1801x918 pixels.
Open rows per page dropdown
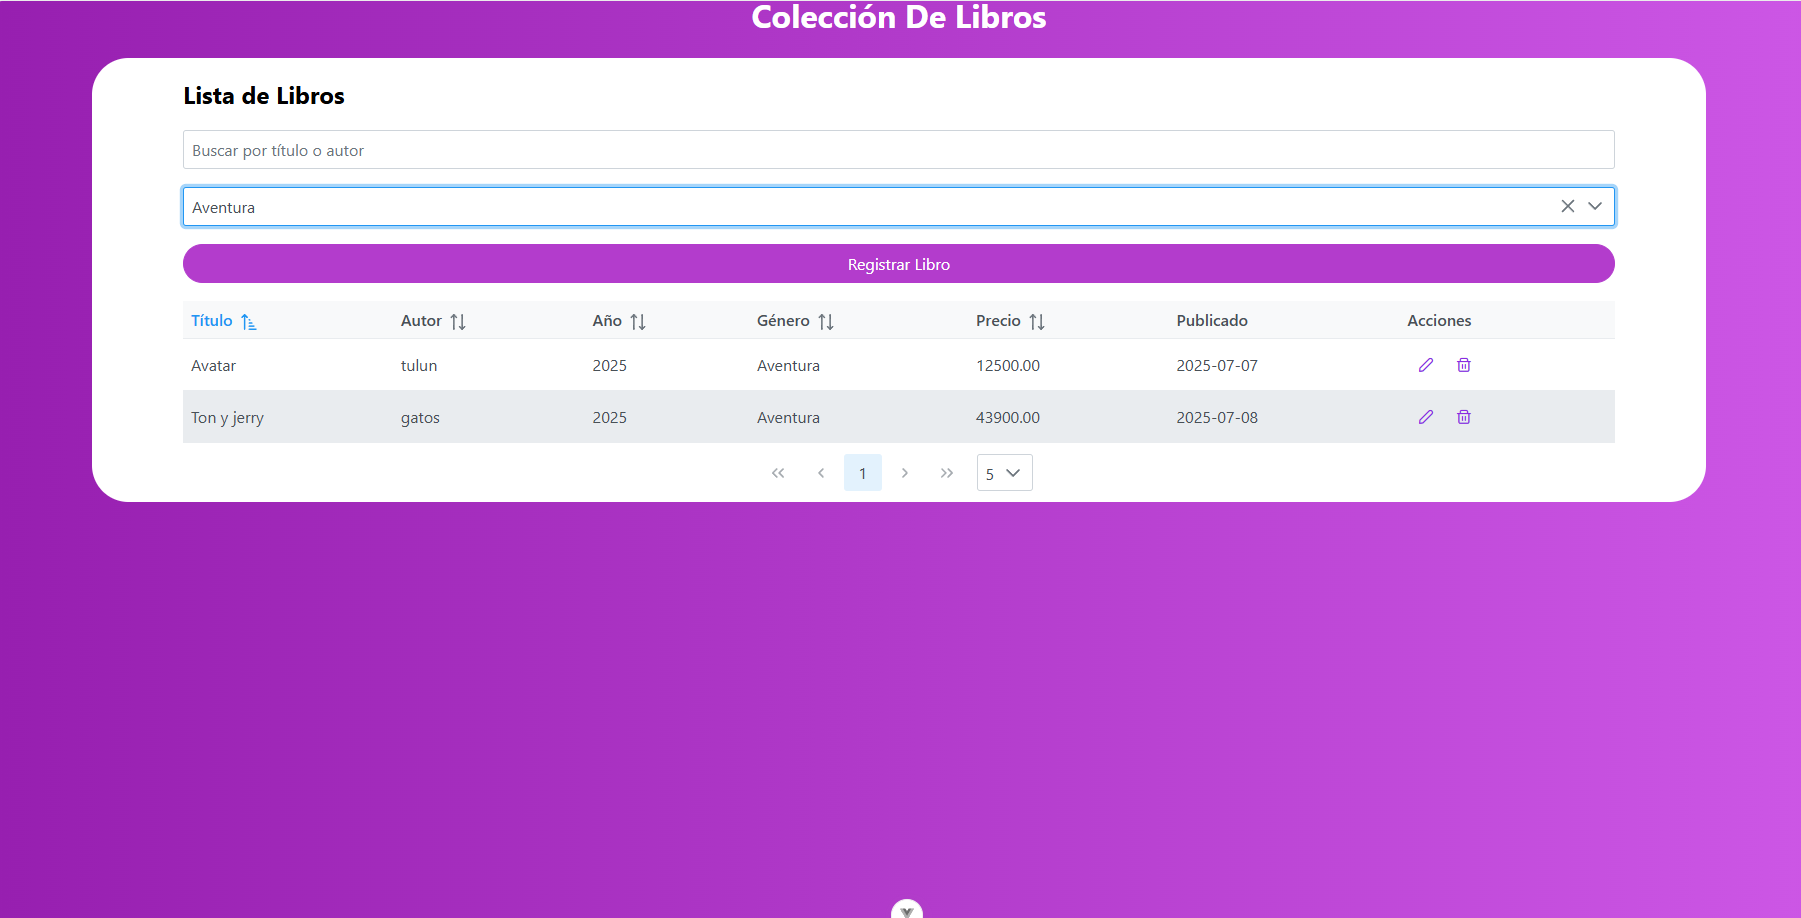1005,473
